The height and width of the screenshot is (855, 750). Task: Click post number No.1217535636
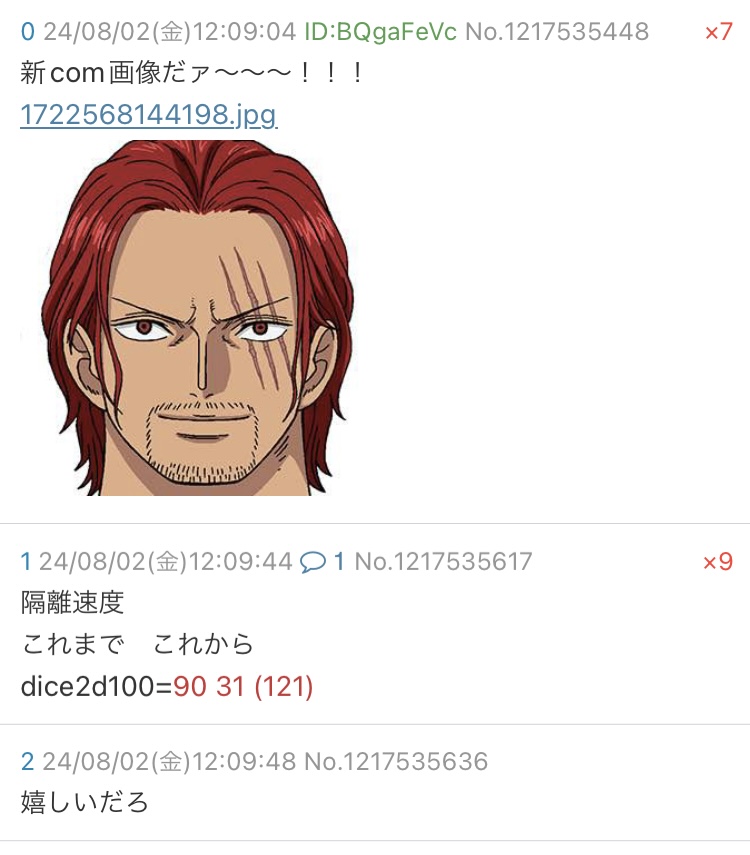coord(396,762)
